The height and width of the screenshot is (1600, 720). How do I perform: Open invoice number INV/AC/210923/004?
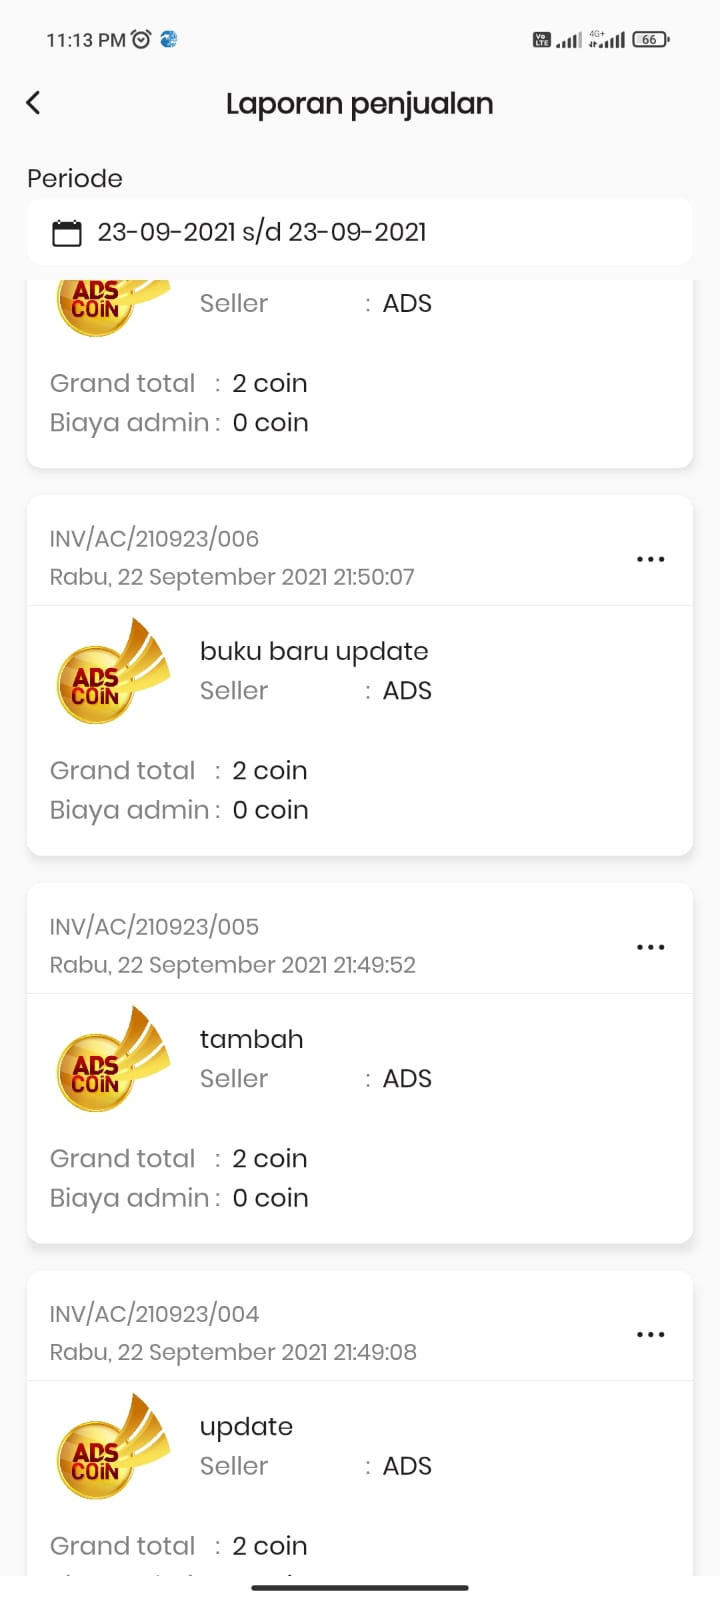(154, 1314)
